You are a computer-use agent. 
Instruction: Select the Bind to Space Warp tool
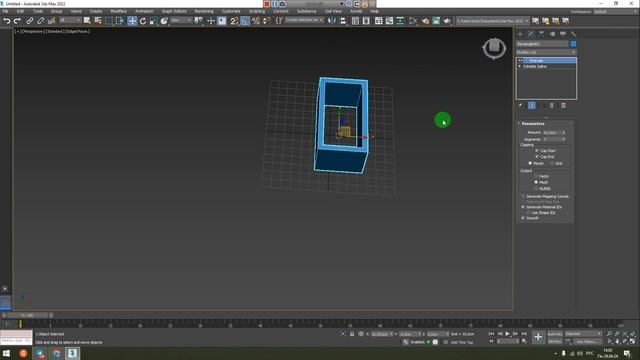(x=51, y=20)
